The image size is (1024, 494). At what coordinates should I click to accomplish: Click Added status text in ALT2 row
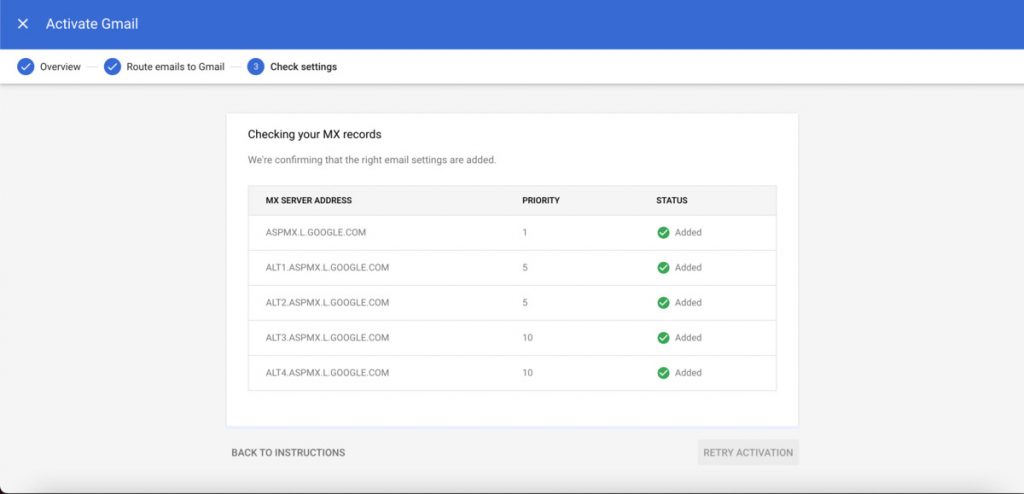click(688, 303)
